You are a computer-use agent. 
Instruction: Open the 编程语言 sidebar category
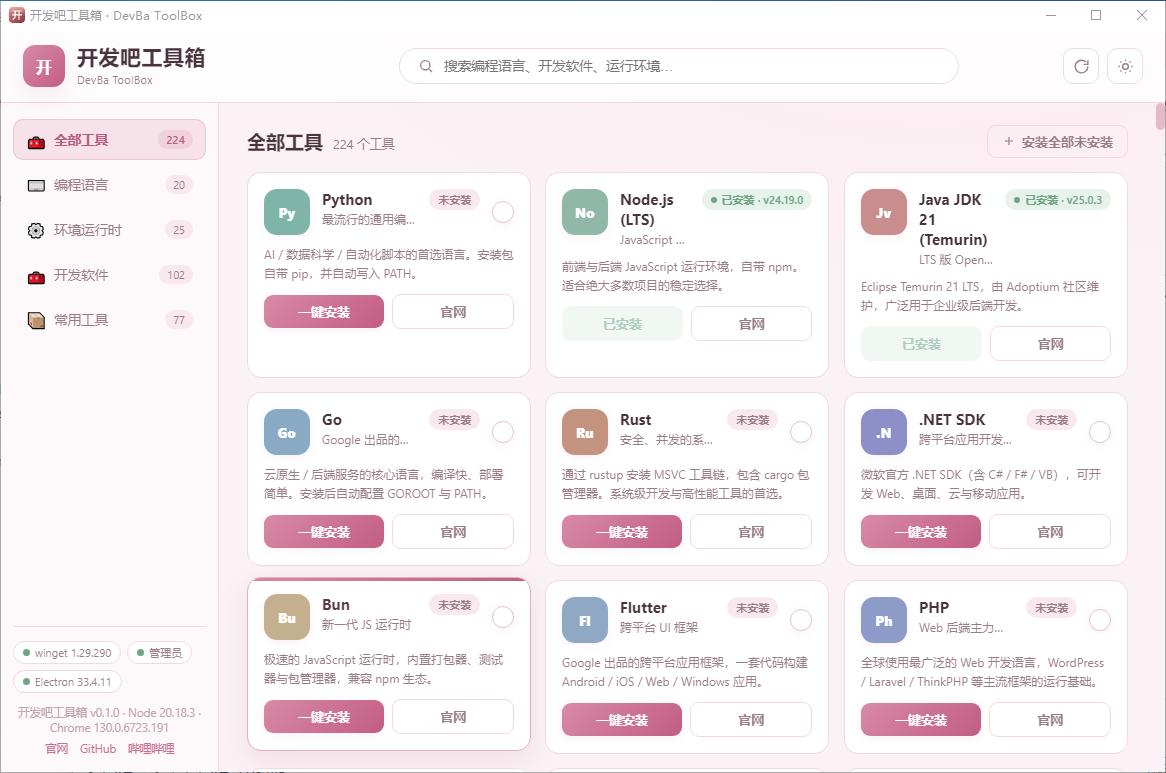pos(109,185)
